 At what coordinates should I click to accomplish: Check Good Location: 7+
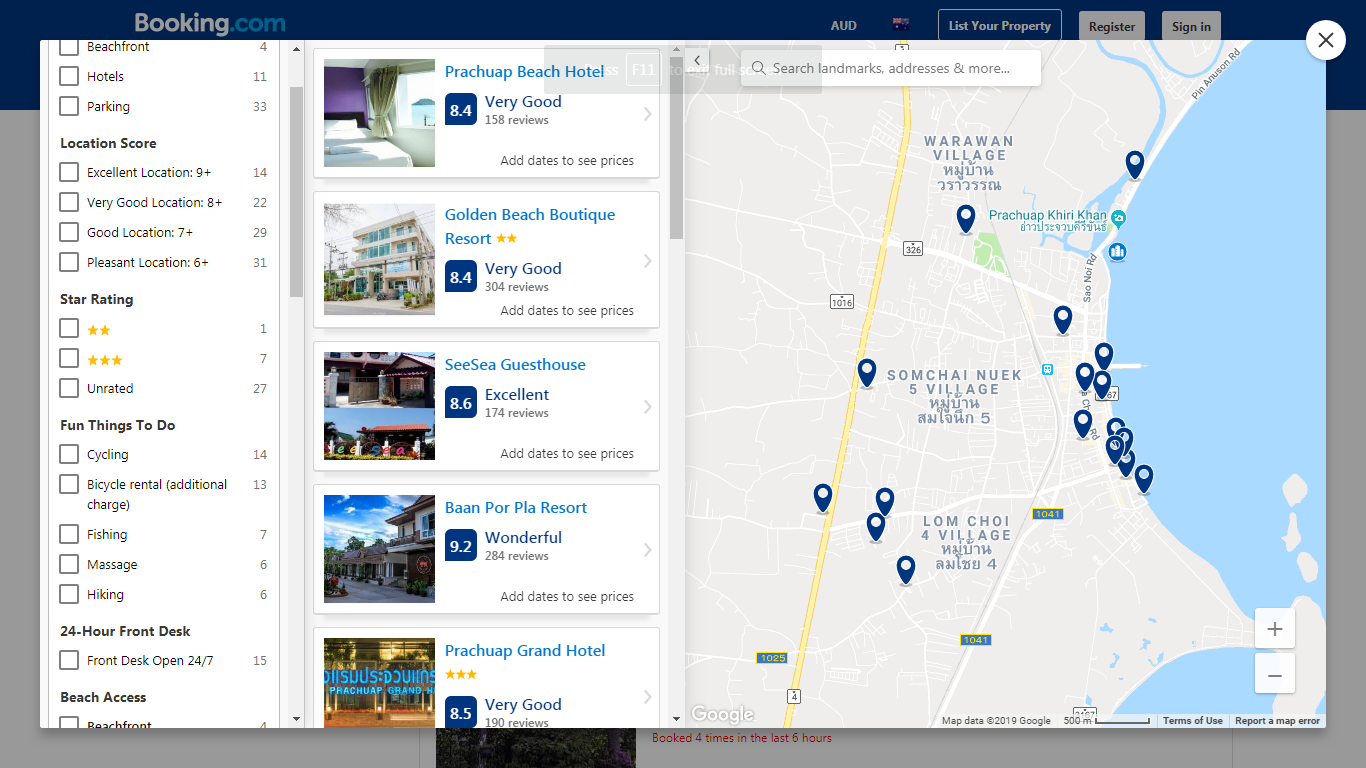tap(69, 232)
